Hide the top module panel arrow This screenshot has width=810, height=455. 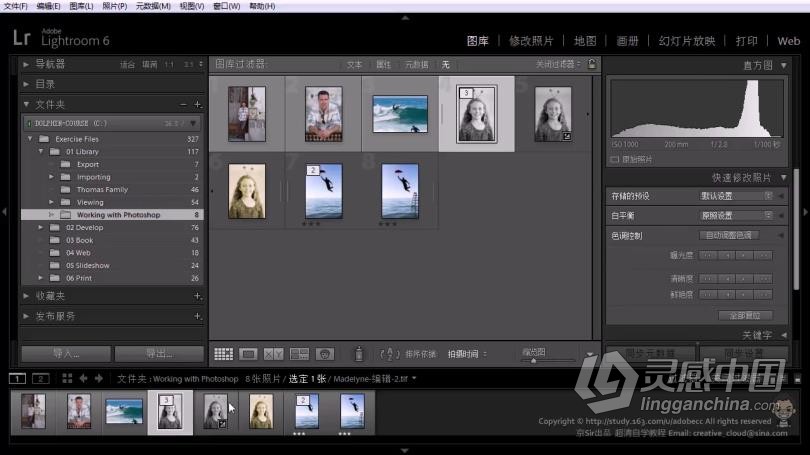click(x=405, y=18)
